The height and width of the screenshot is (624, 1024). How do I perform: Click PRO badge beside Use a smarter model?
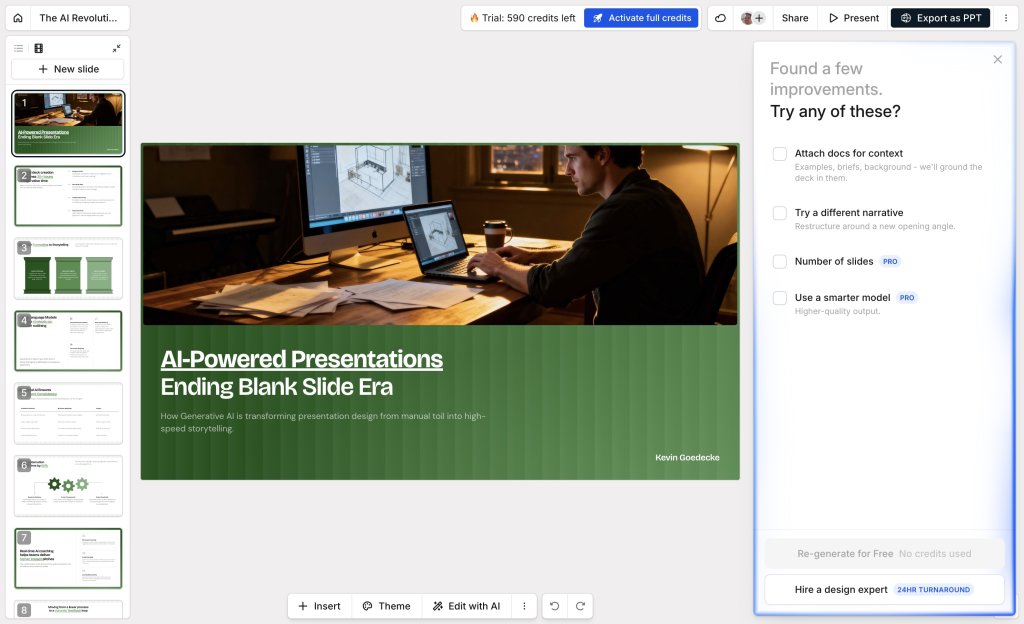click(906, 298)
